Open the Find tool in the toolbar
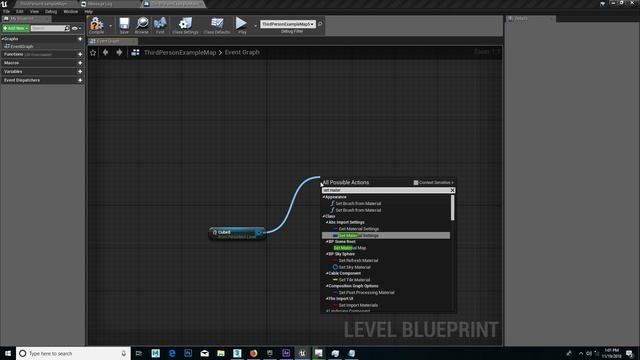The image size is (640, 360). 160,25
